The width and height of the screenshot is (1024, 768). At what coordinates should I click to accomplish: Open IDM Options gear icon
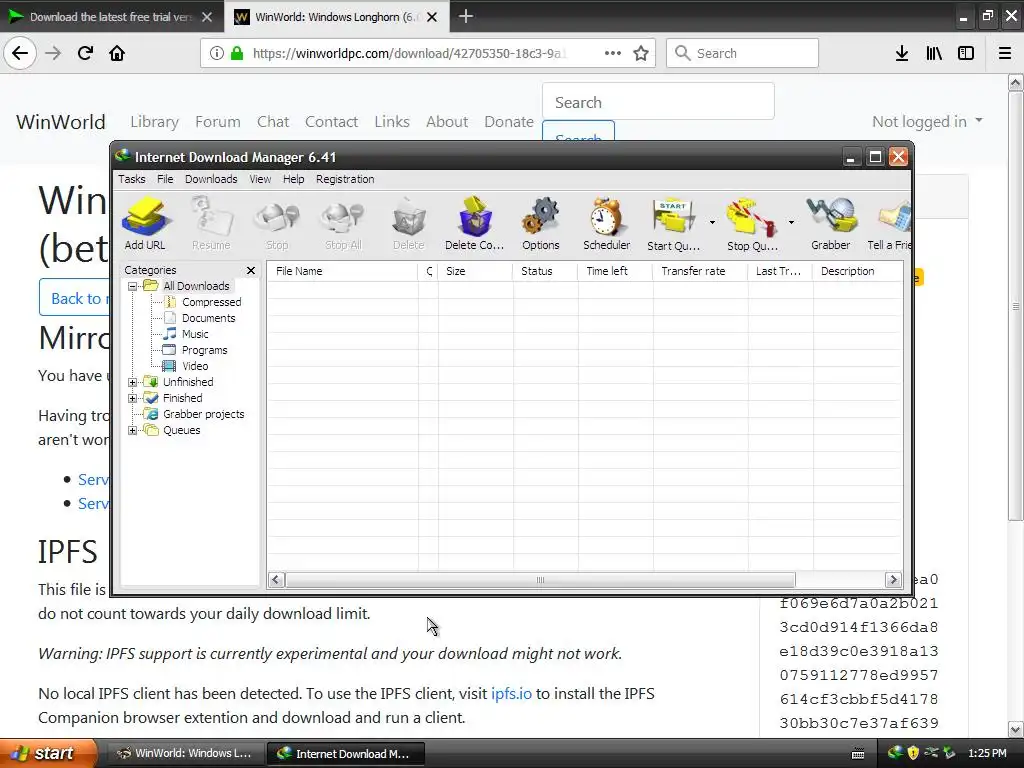[541, 224]
